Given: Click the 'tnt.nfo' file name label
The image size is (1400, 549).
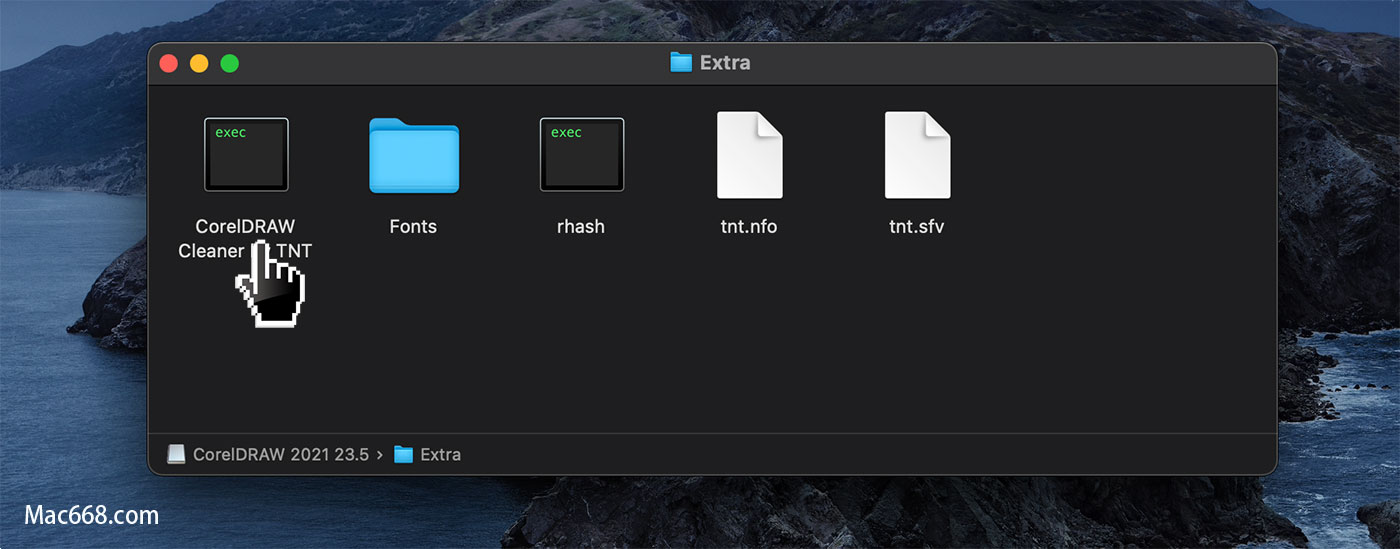Looking at the screenshot, I should click(749, 227).
